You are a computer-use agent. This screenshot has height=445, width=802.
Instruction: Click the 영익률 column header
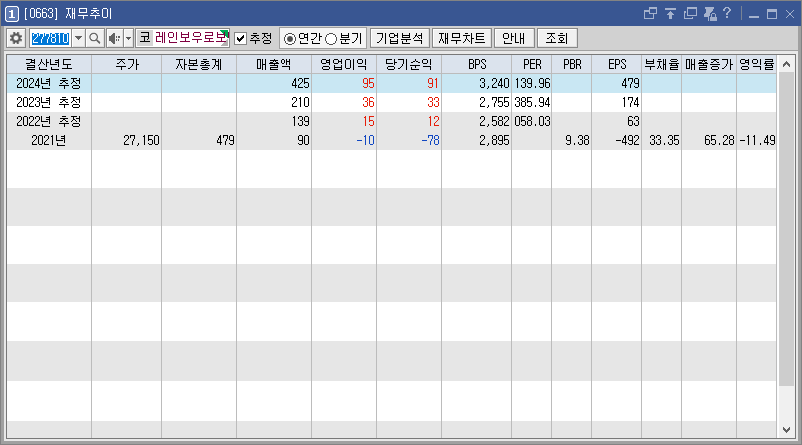click(x=756, y=64)
